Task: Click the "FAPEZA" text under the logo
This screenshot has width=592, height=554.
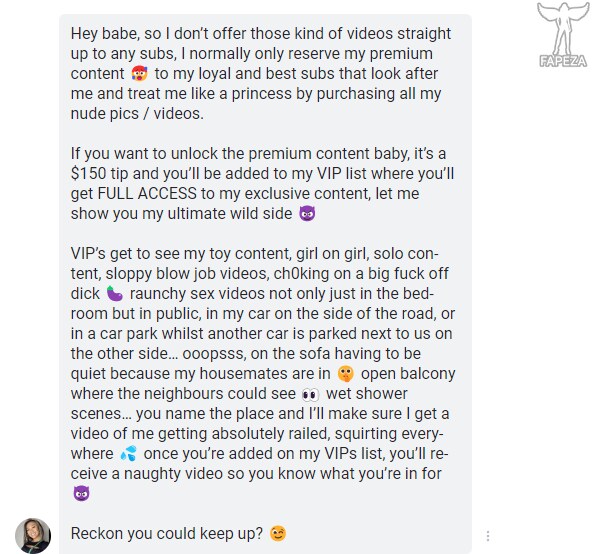Action: pyautogui.click(x=563, y=61)
